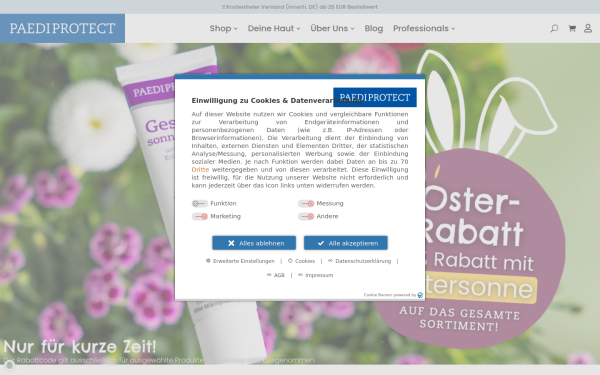The image size is (600, 375).
Task: Open the user account icon
Action: tap(588, 28)
